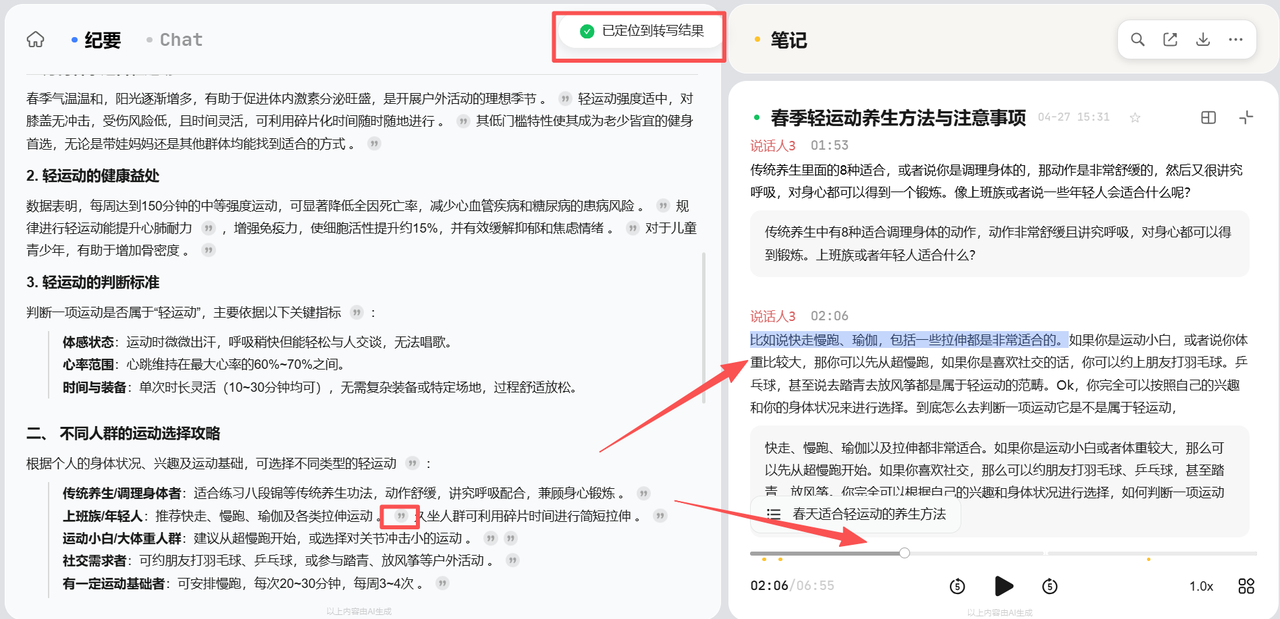1280x619 pixels.
Task: Click heading 3. 轻运动的判断标准
Action: [x=93, y=282]
